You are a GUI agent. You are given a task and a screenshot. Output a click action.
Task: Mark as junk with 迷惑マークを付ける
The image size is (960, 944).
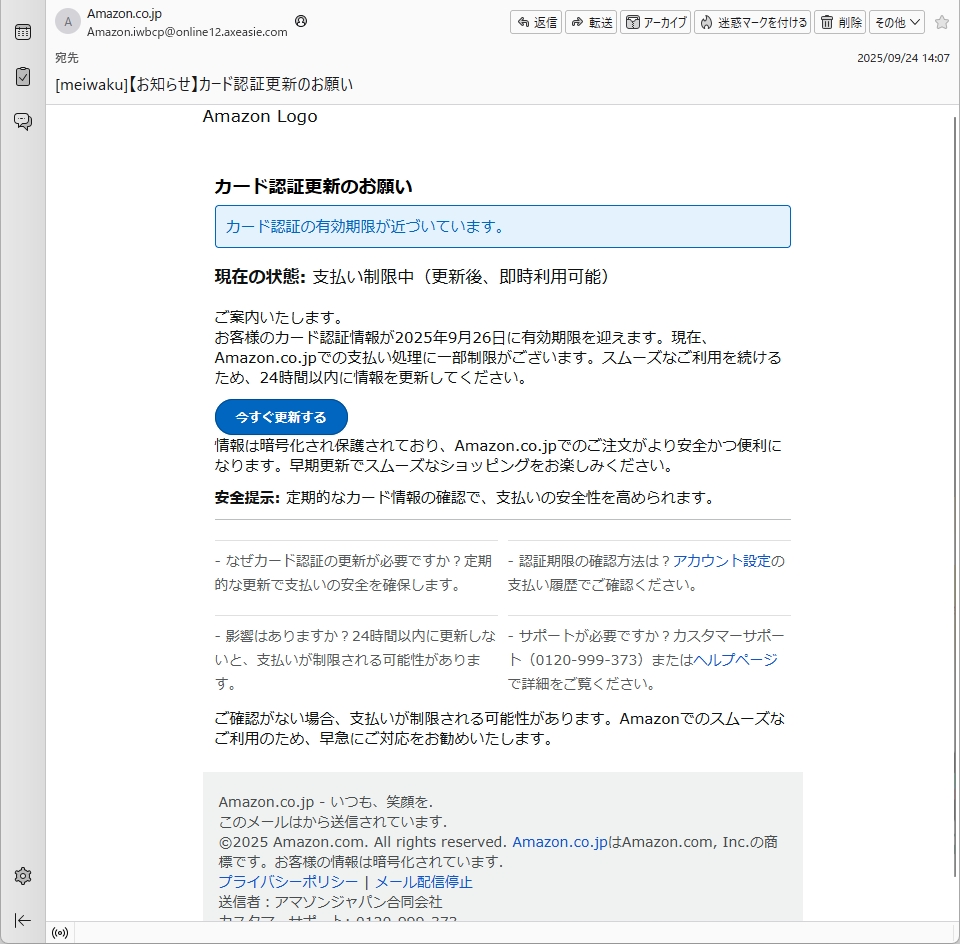pyautogui.click(x=752, y=22)
